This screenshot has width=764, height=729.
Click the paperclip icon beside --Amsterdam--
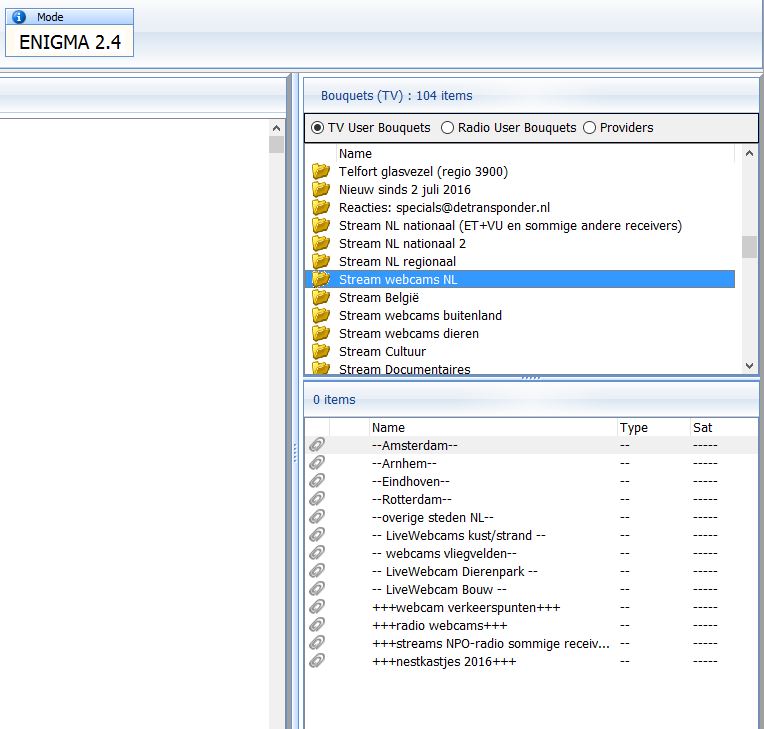coord(317,445)
